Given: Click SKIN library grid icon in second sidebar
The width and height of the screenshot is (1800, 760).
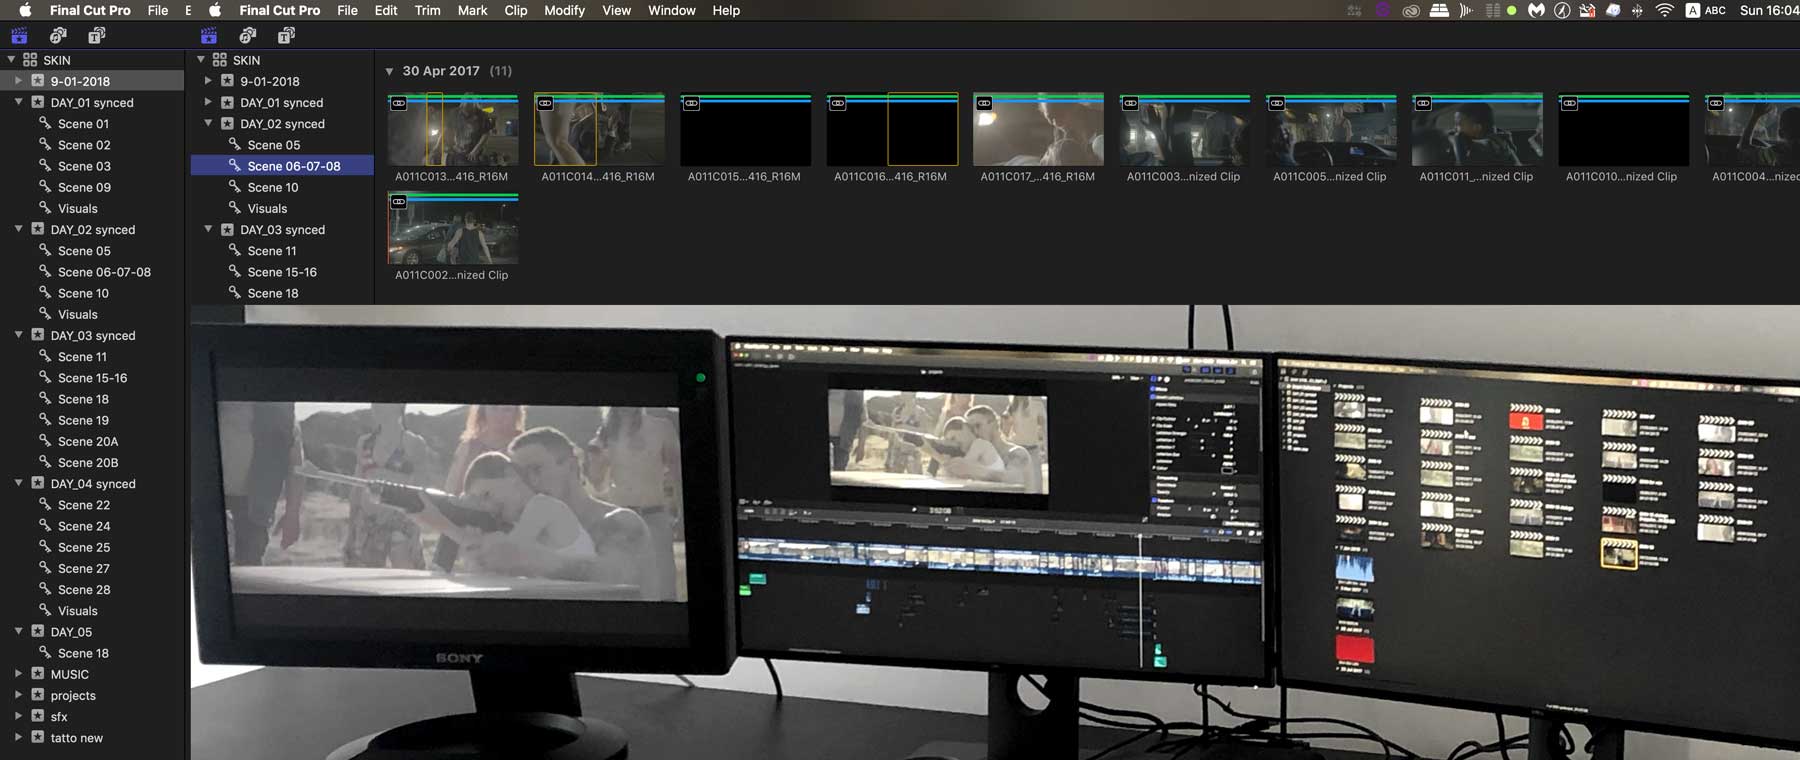Looking at the screenshot, I should (x=219, y=60).
